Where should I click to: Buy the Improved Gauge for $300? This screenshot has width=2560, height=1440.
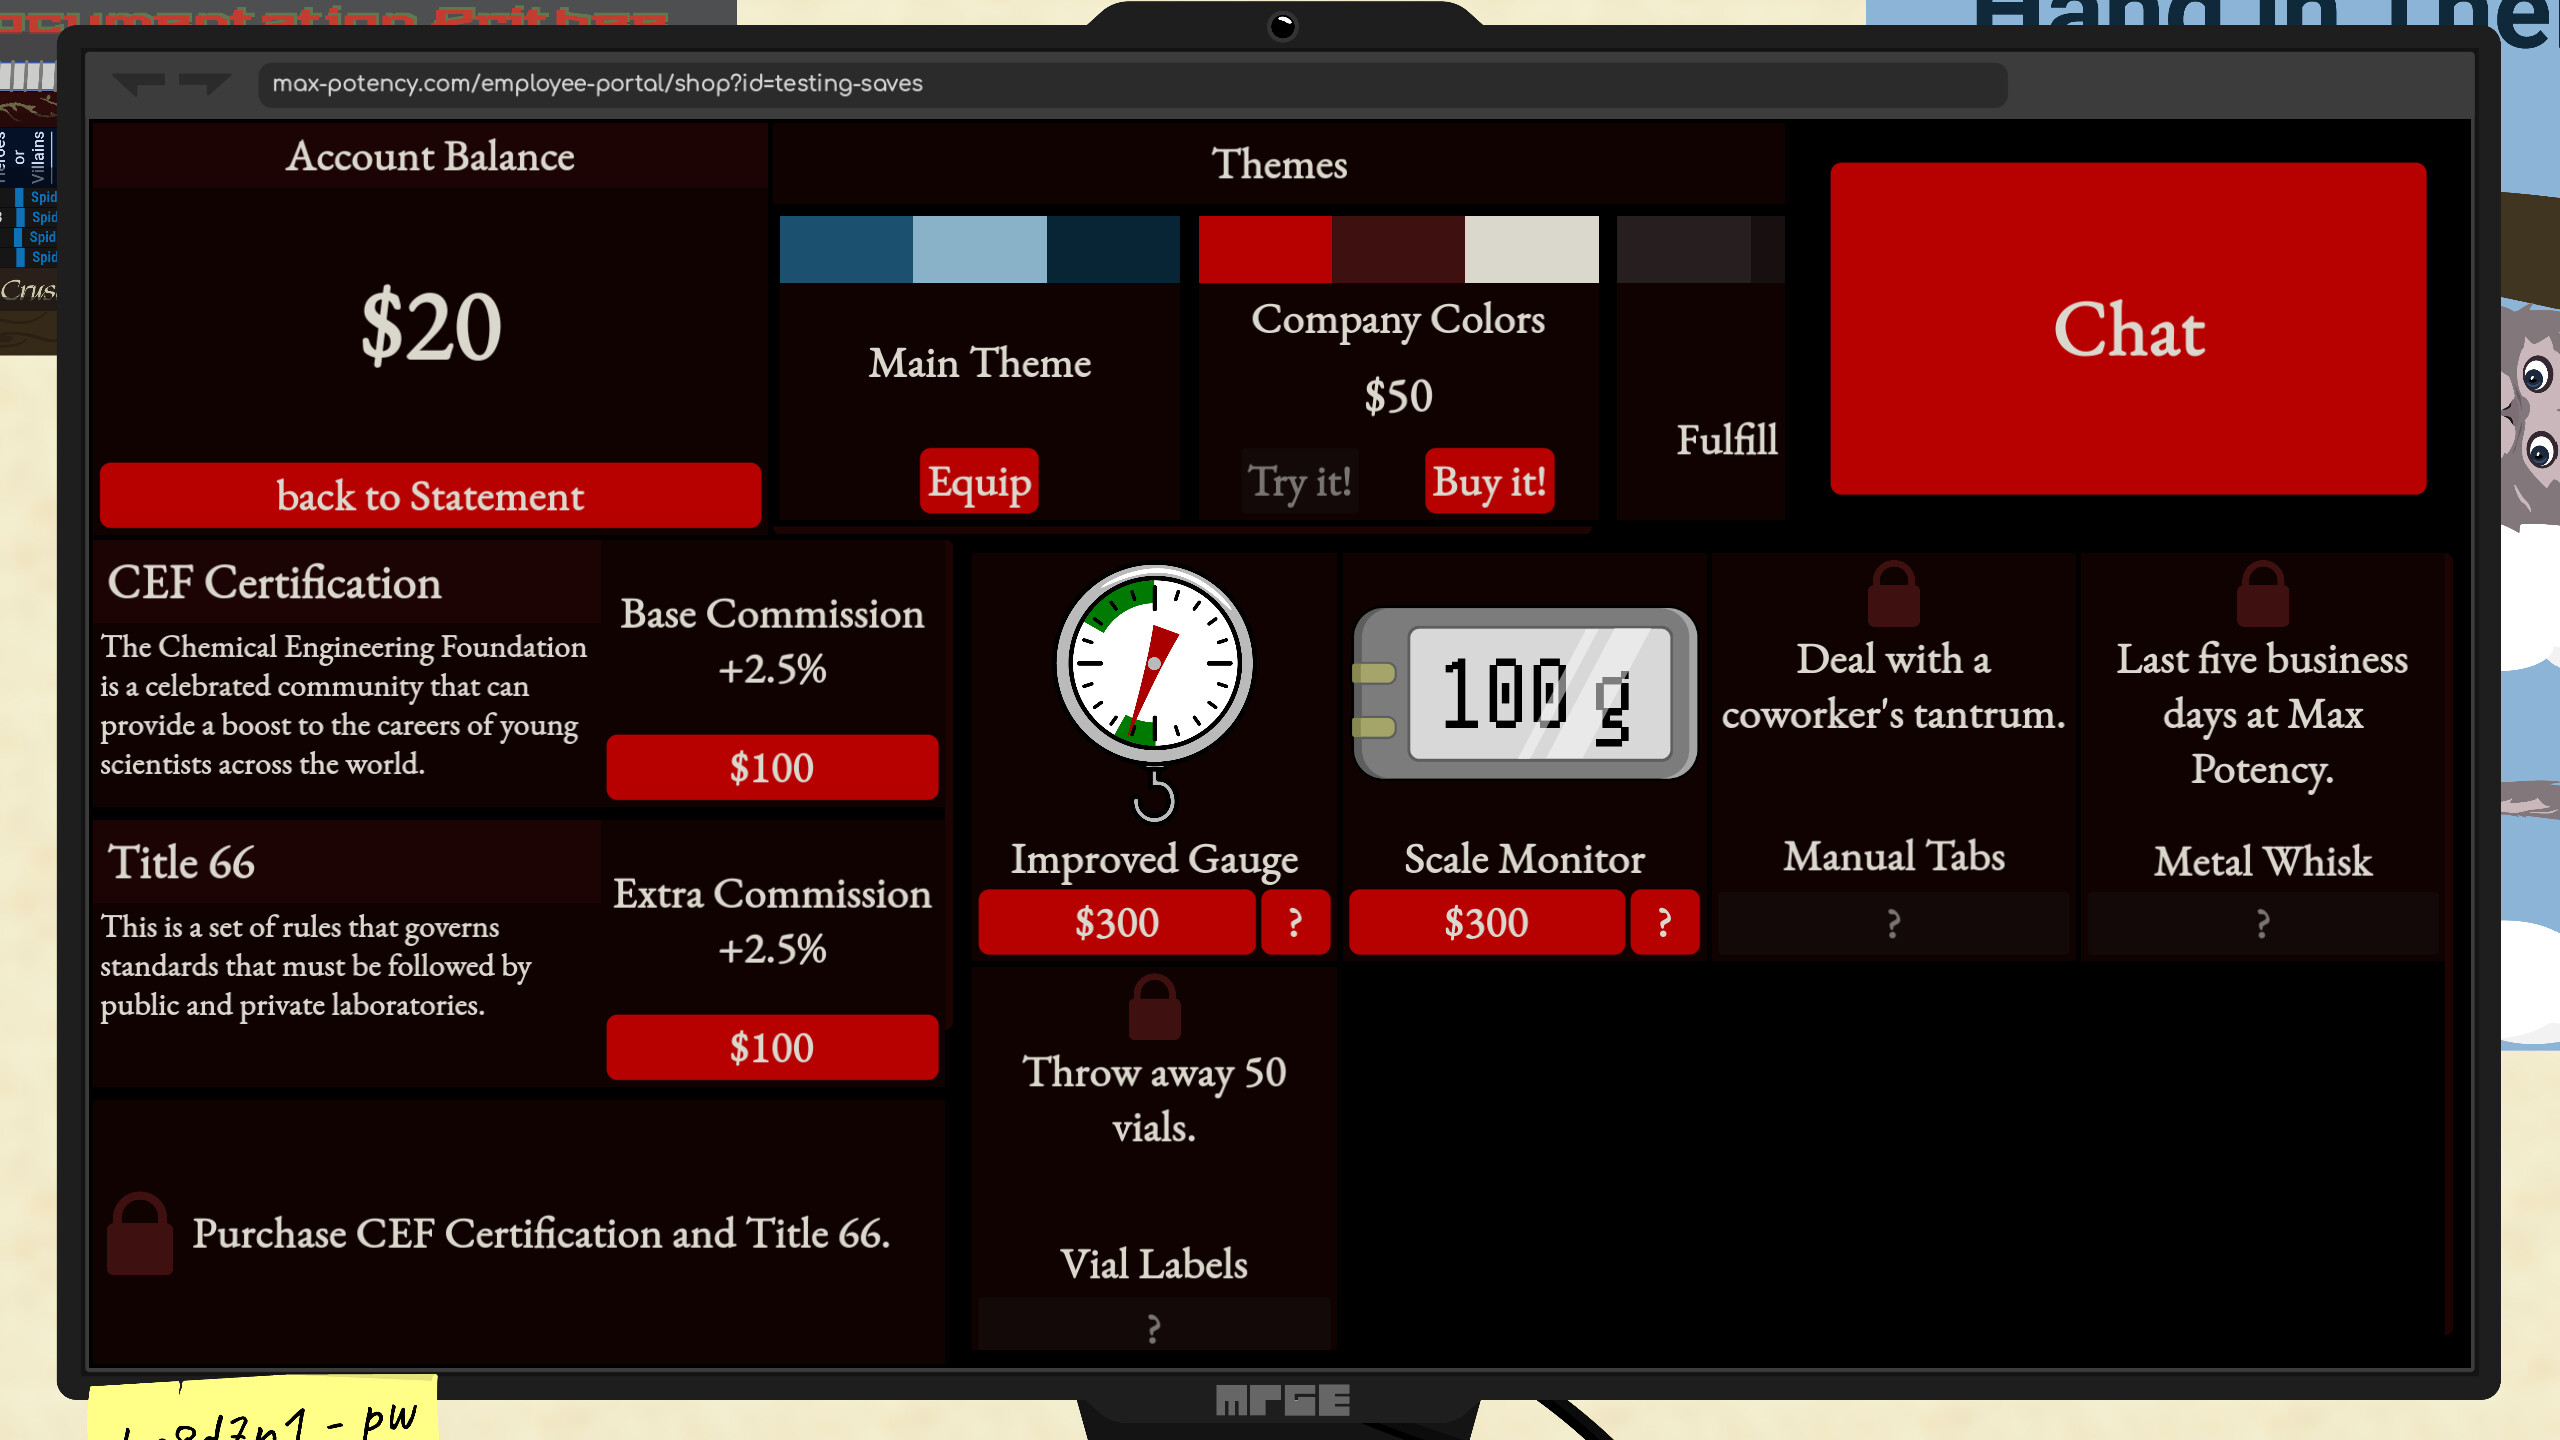(1117, 922)
